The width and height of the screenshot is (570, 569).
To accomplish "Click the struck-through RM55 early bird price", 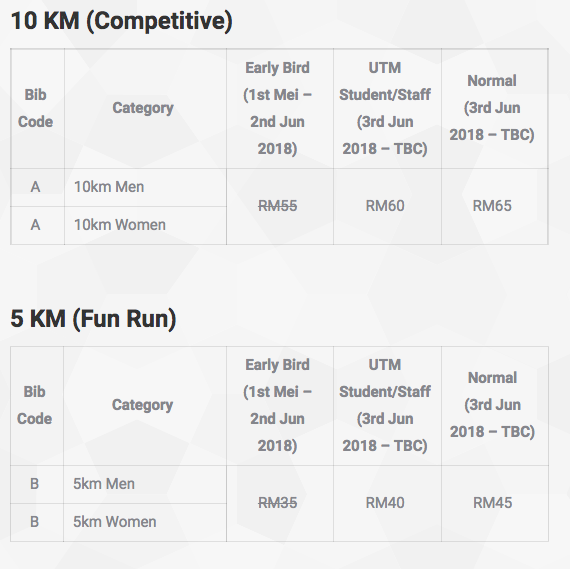I will point(278,206).
